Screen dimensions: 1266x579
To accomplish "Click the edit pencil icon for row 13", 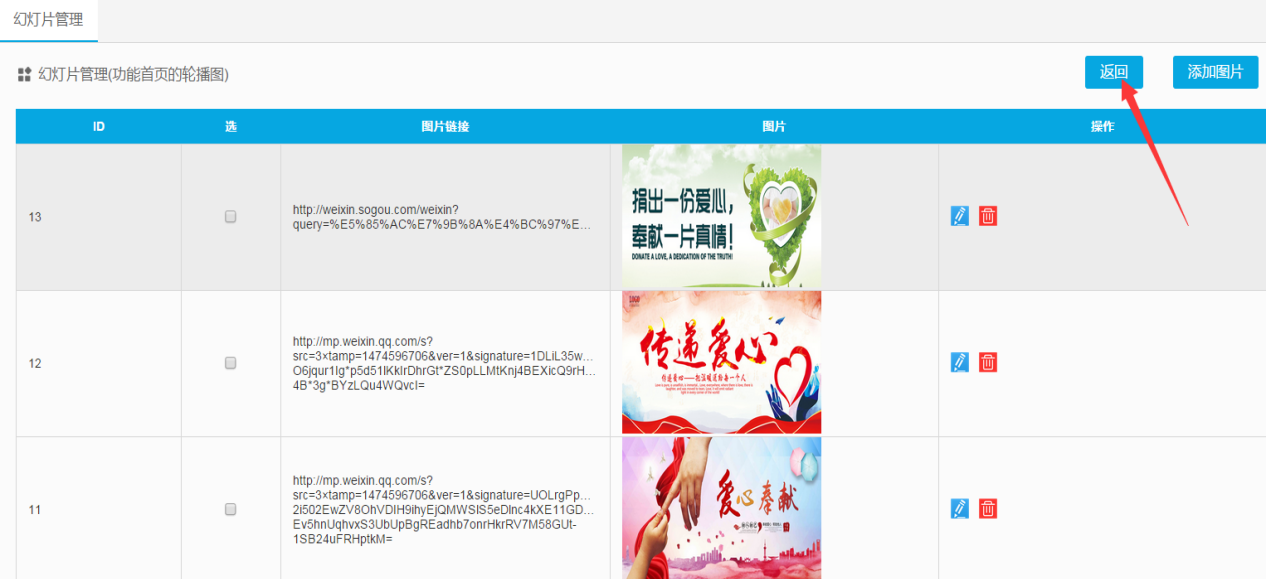I will pyautogui.click(x=960, y=216).
